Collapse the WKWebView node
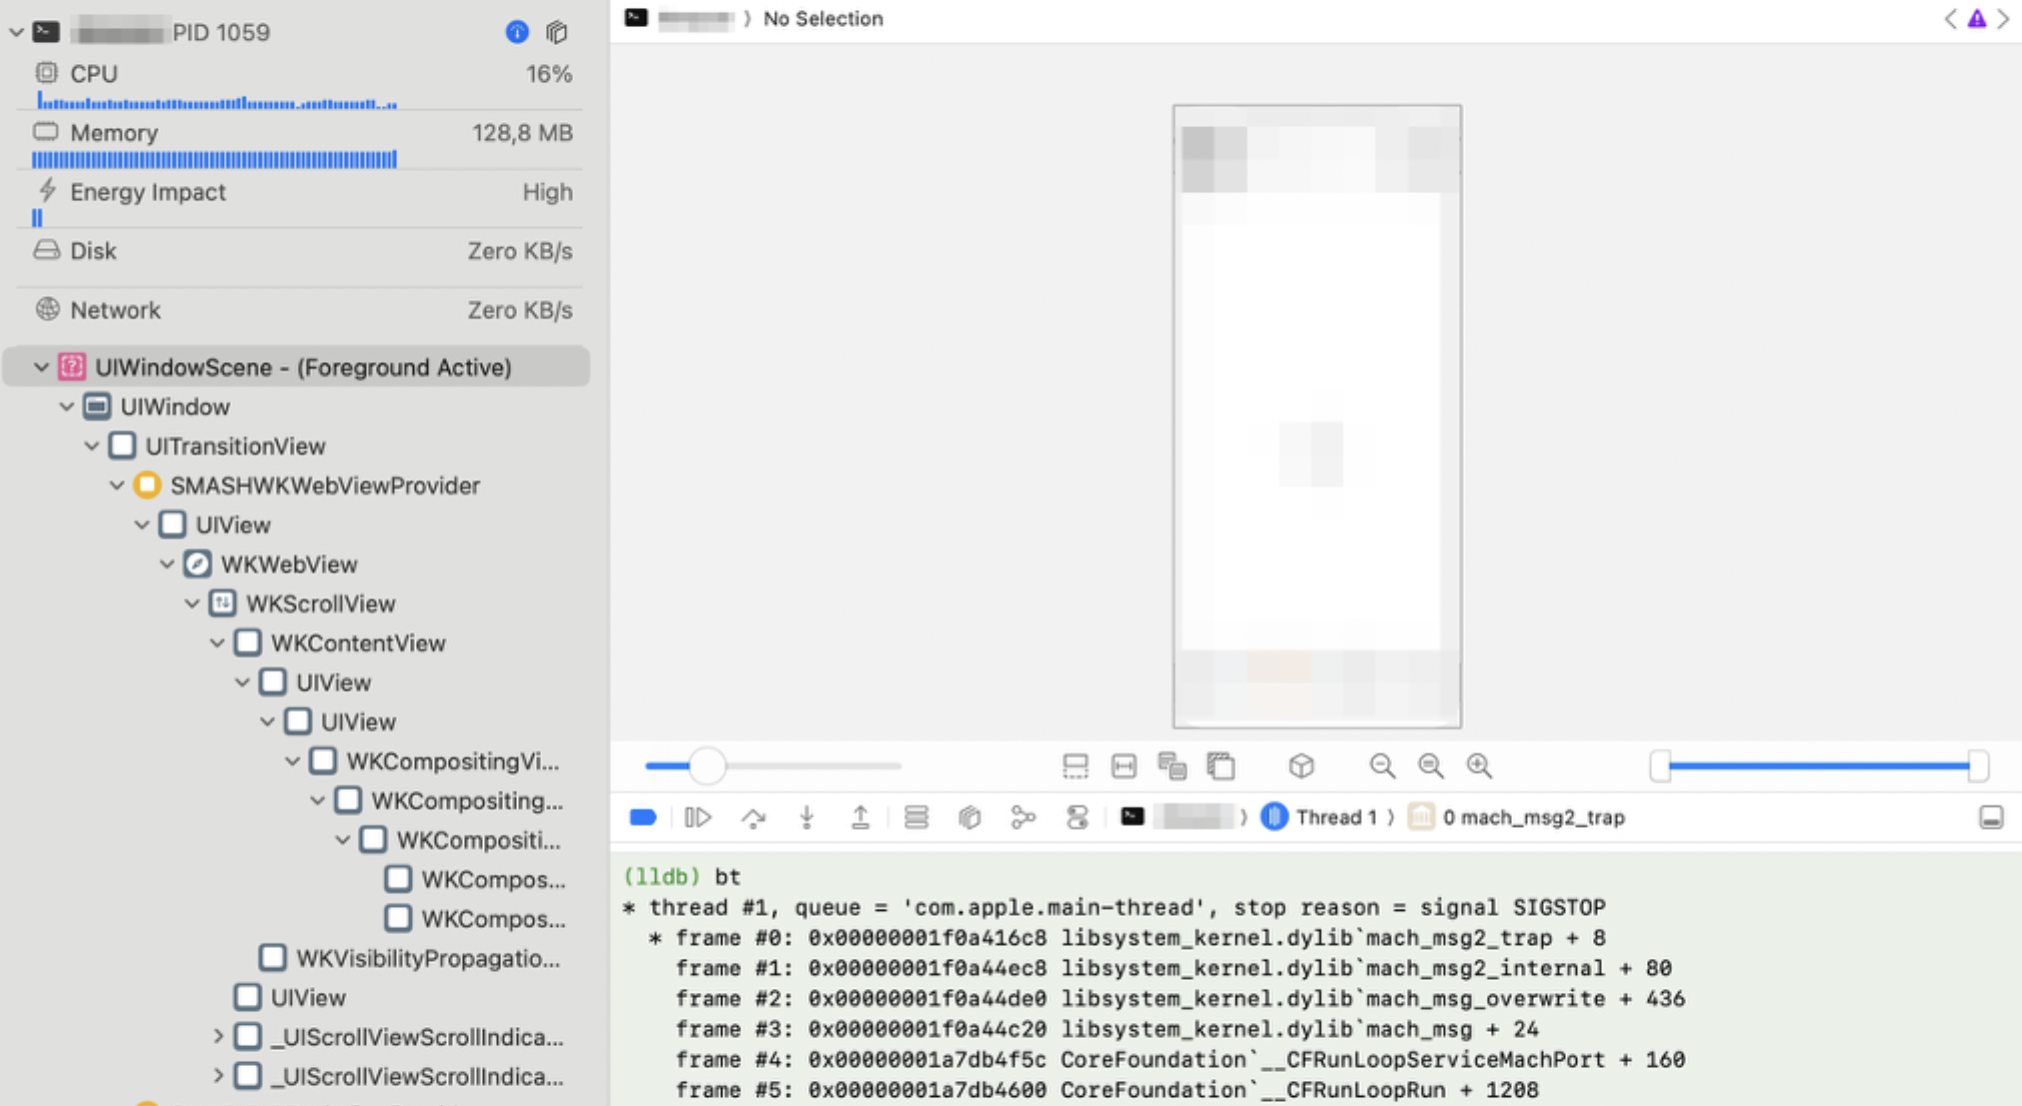Viewport: 2022px width, 1106px height. pos(165,564)
